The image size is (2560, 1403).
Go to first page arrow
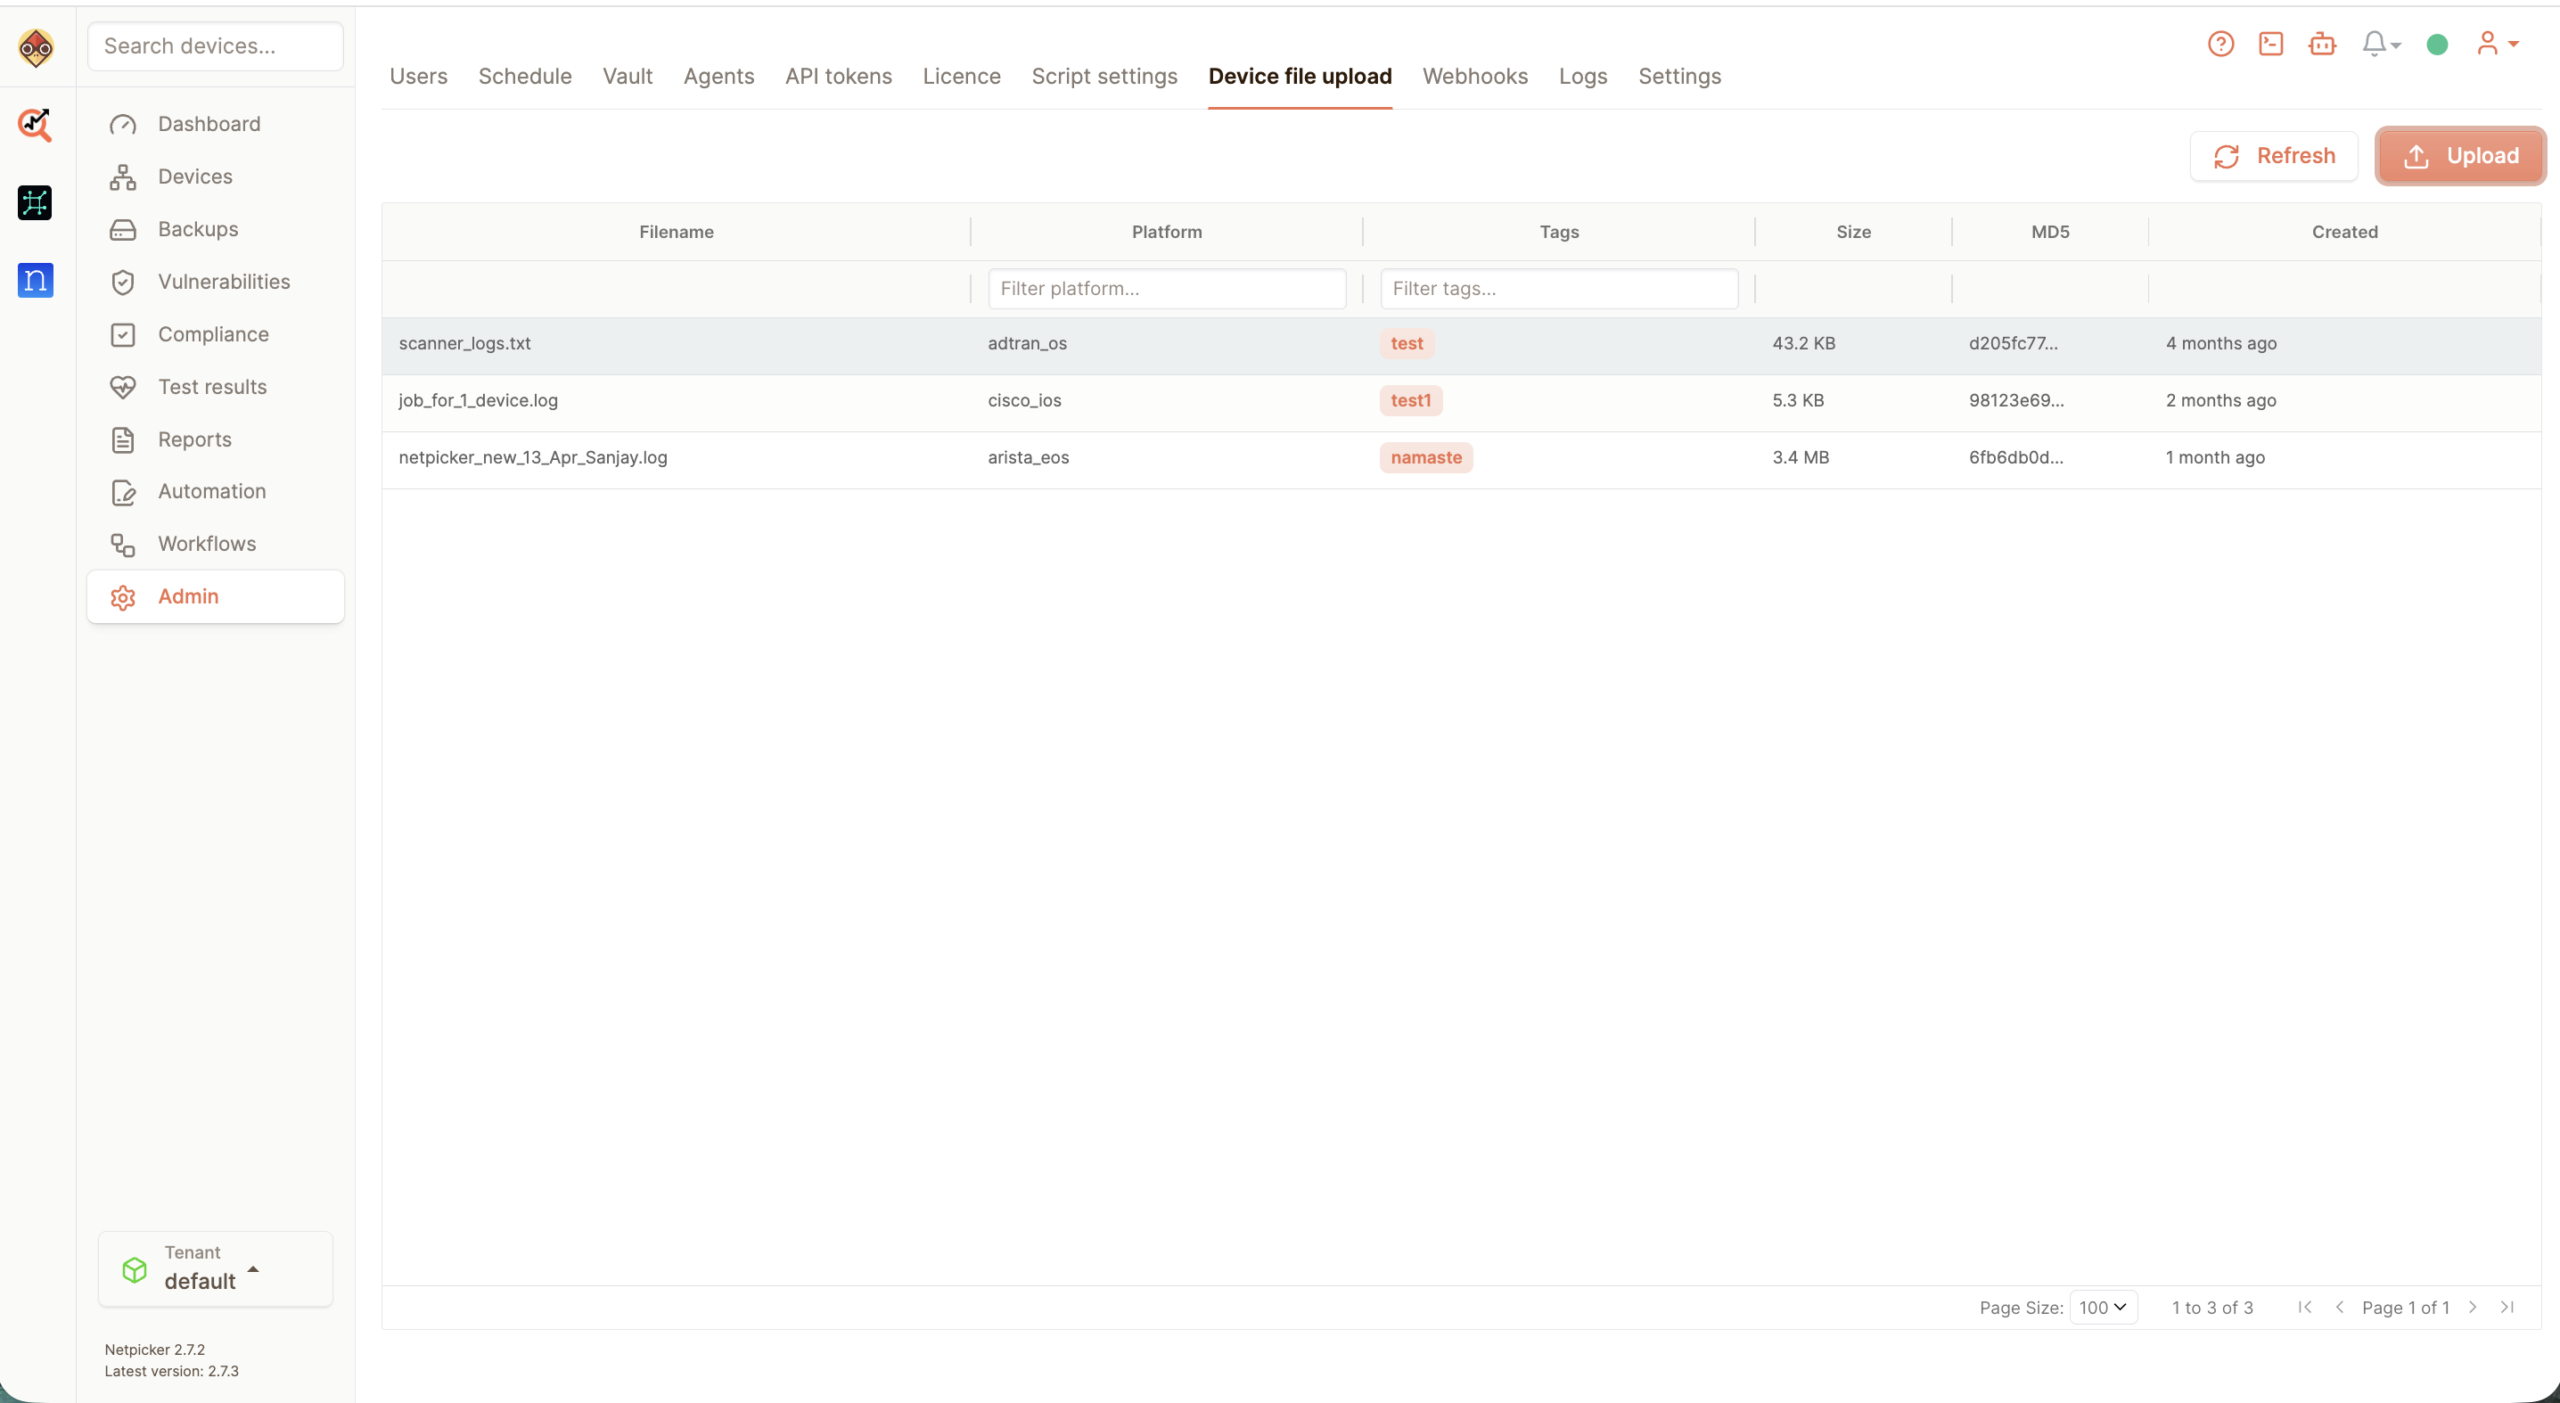click(2305, 1307)
